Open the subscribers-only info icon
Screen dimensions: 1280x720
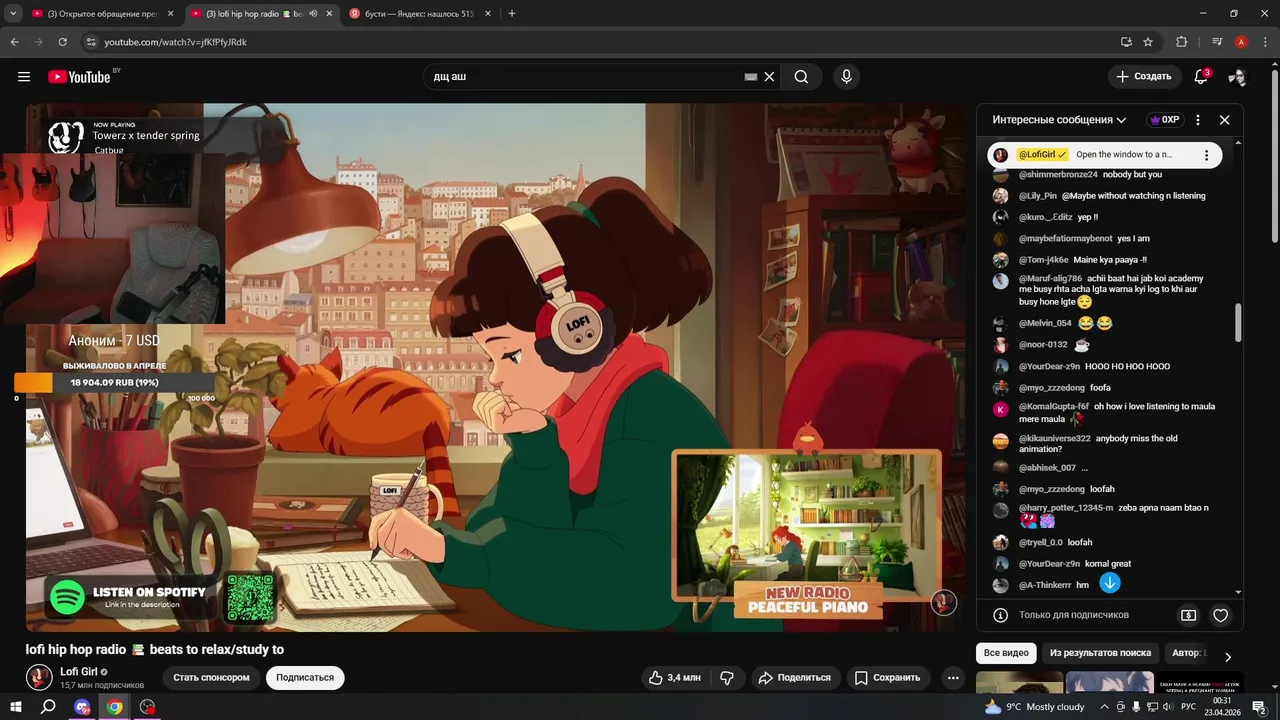pos(1000,615)
